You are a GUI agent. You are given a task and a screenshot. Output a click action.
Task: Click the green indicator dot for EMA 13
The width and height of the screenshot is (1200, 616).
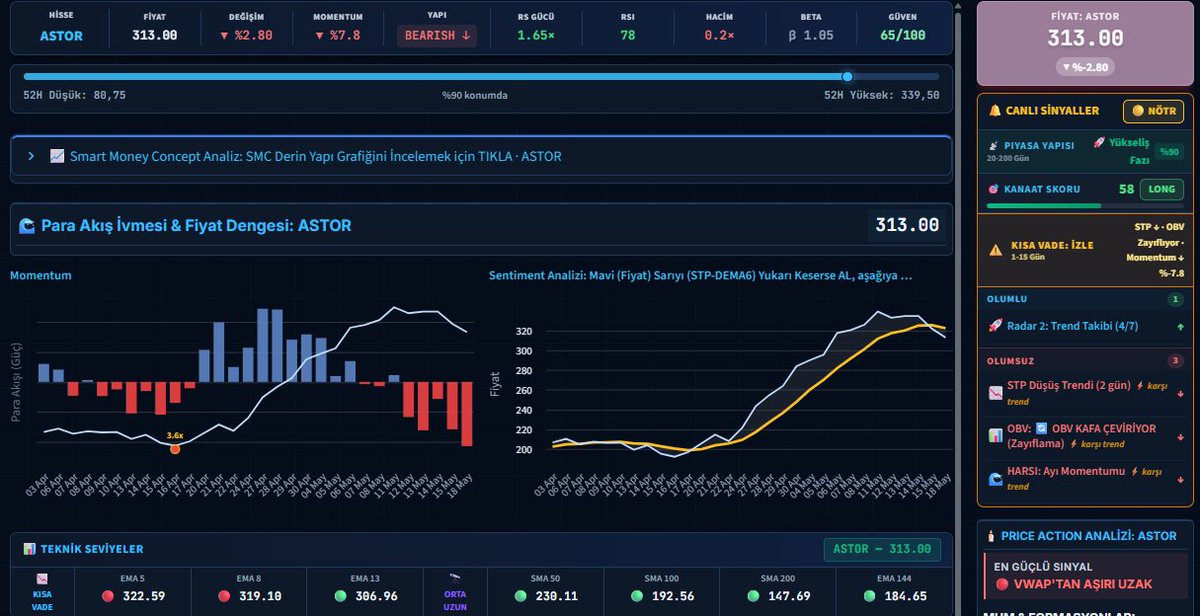pos(341,596)
